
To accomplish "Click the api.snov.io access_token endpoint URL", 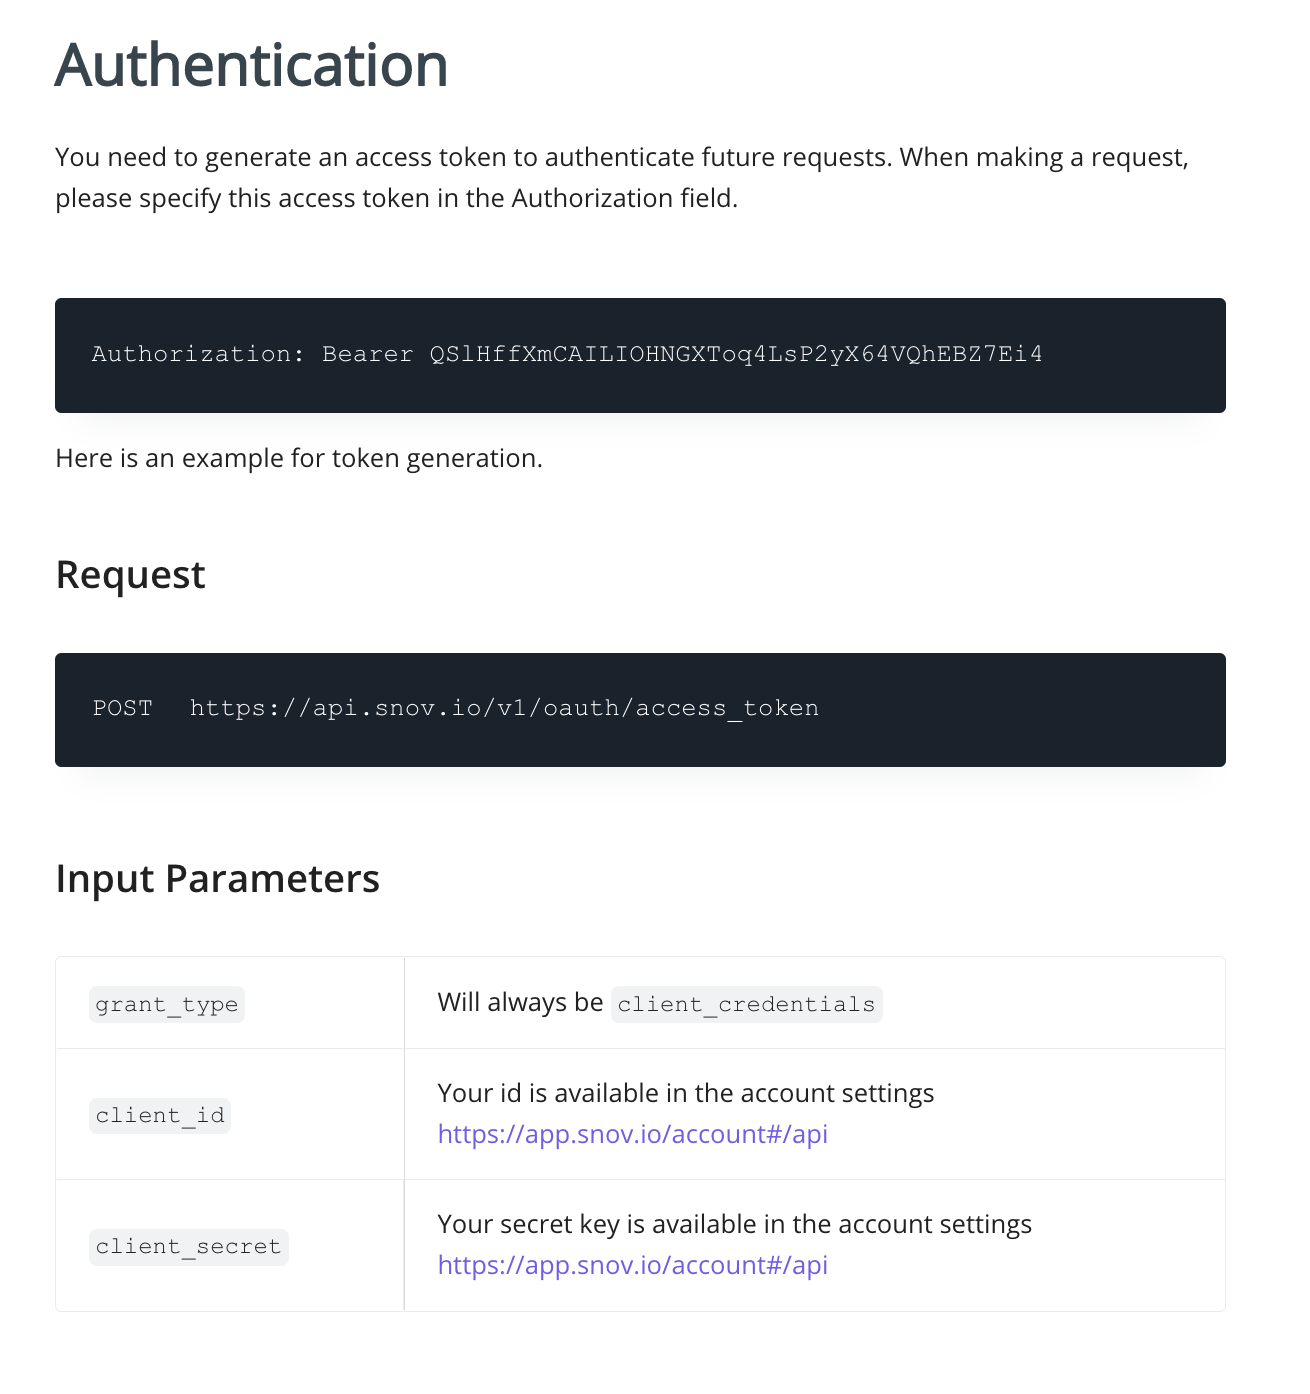I will [x=504, y=708].
